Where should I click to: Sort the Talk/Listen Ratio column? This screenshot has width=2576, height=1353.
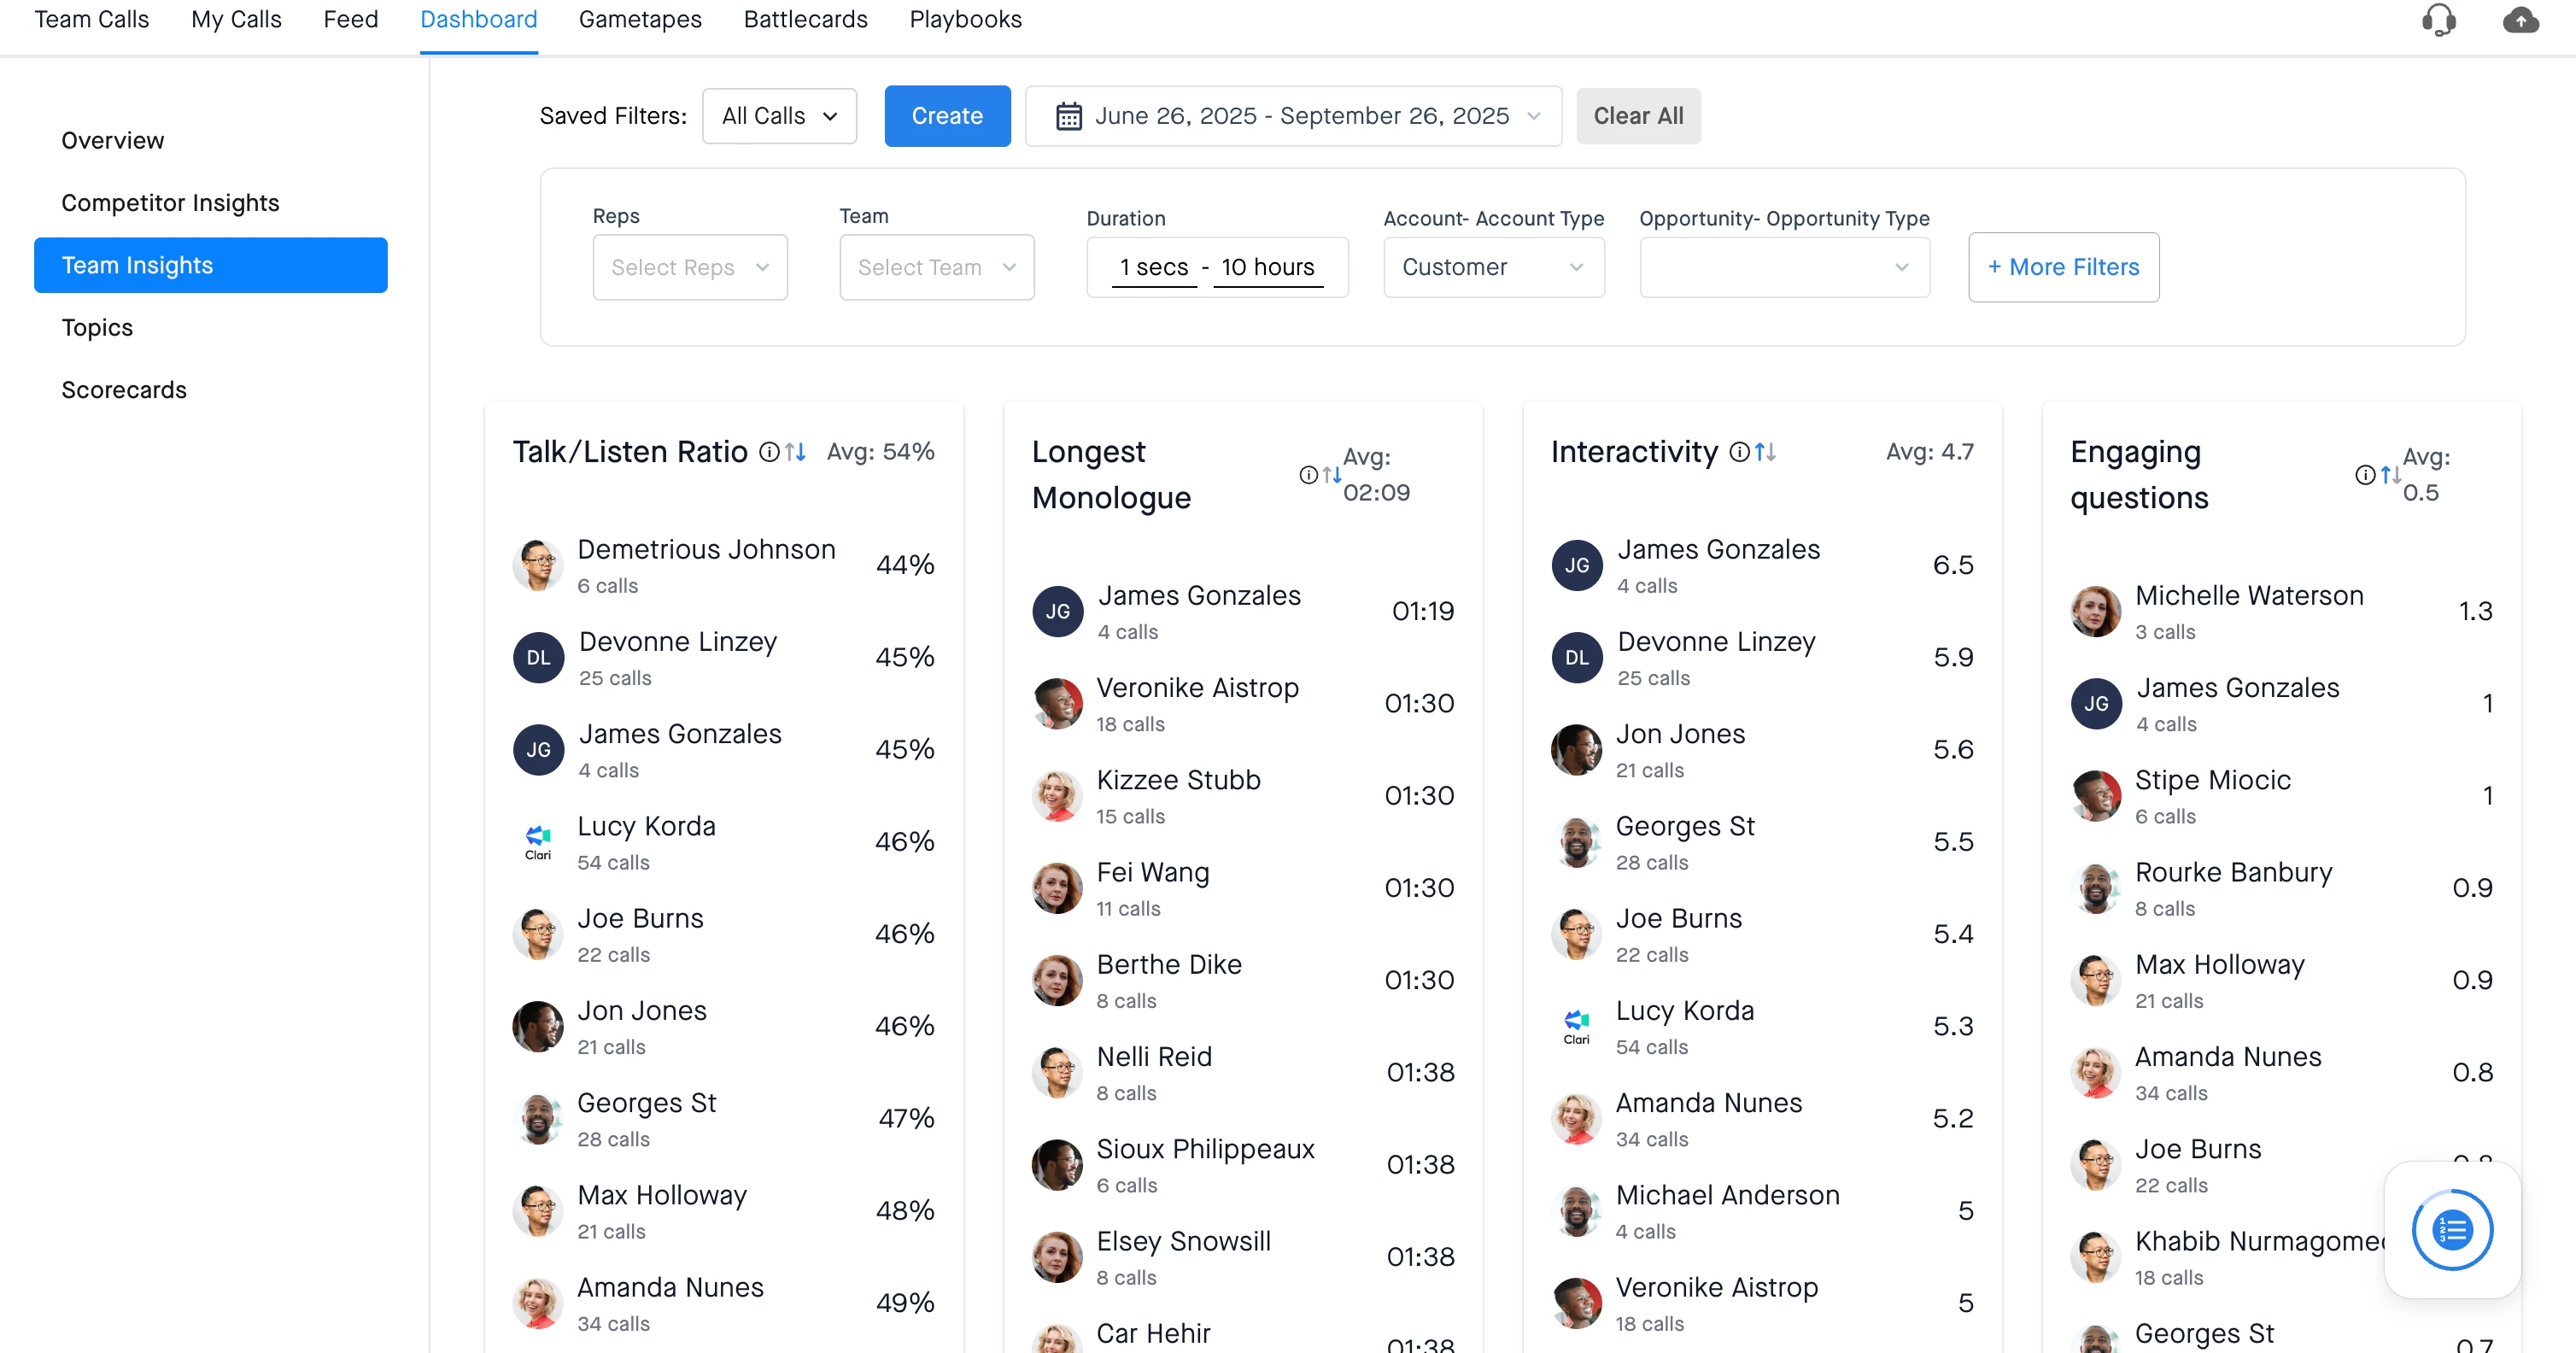click(x=796, y=452)
